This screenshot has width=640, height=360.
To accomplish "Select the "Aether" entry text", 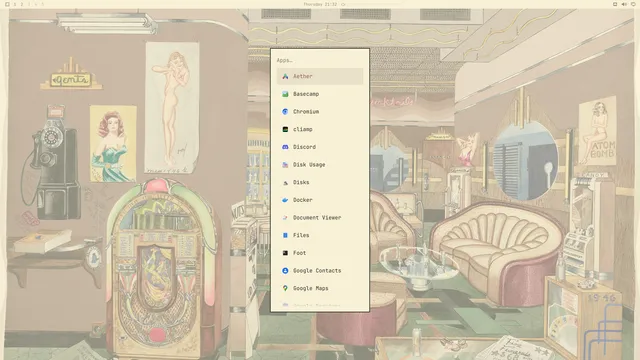I will tap(303, 76).
